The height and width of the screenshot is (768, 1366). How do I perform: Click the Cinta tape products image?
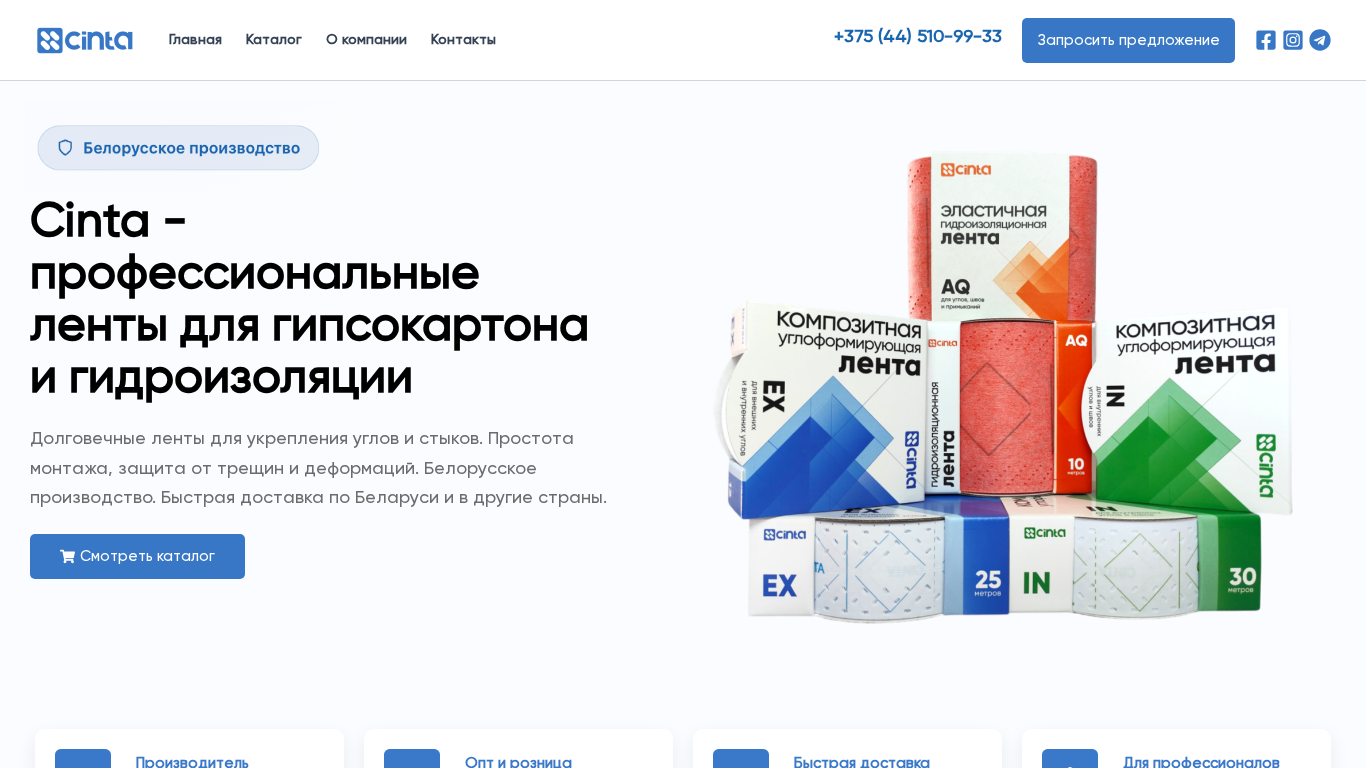pos(1004,388)
